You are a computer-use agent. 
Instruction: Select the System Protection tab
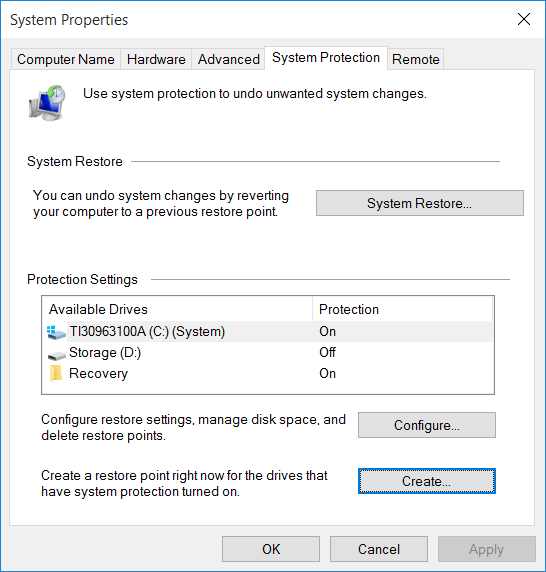326,58
